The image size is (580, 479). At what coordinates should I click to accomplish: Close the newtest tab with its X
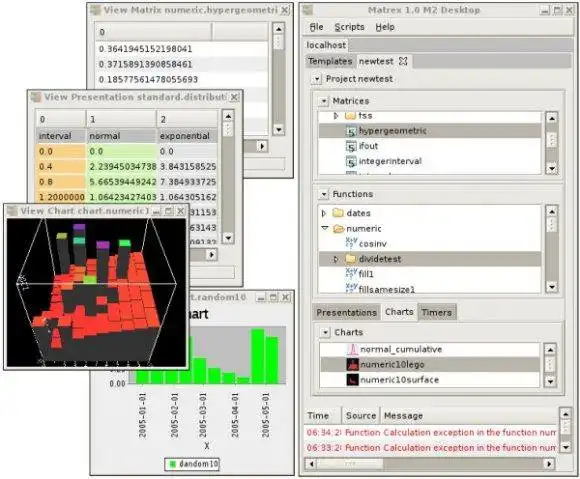[403, 61]
